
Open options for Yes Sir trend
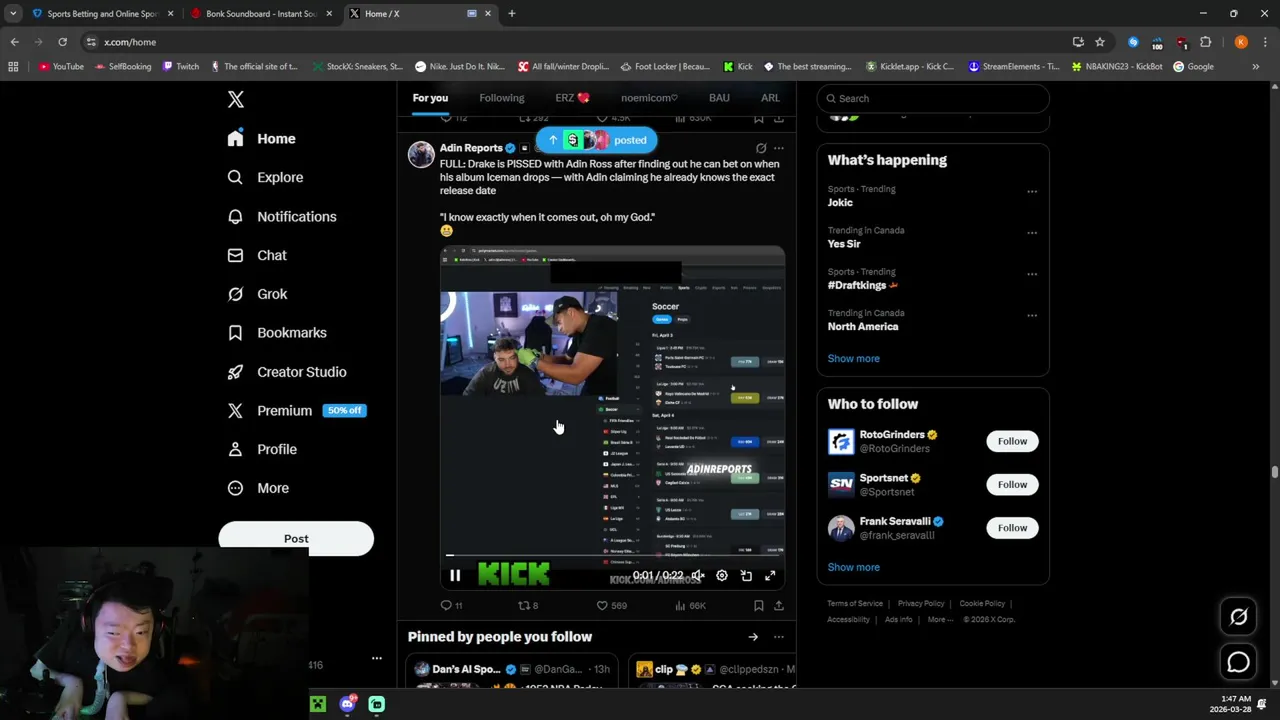pos(1032,233)
